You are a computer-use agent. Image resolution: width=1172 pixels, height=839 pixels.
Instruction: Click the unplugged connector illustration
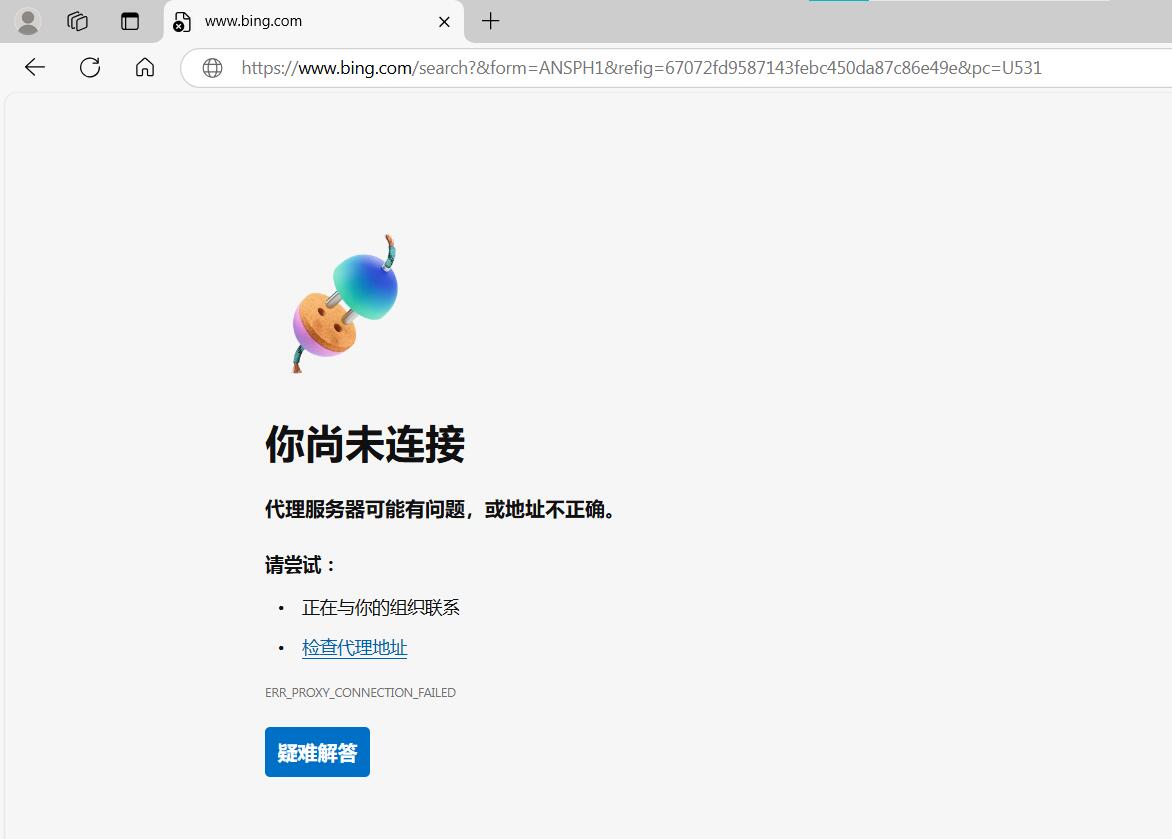(345, 304)
